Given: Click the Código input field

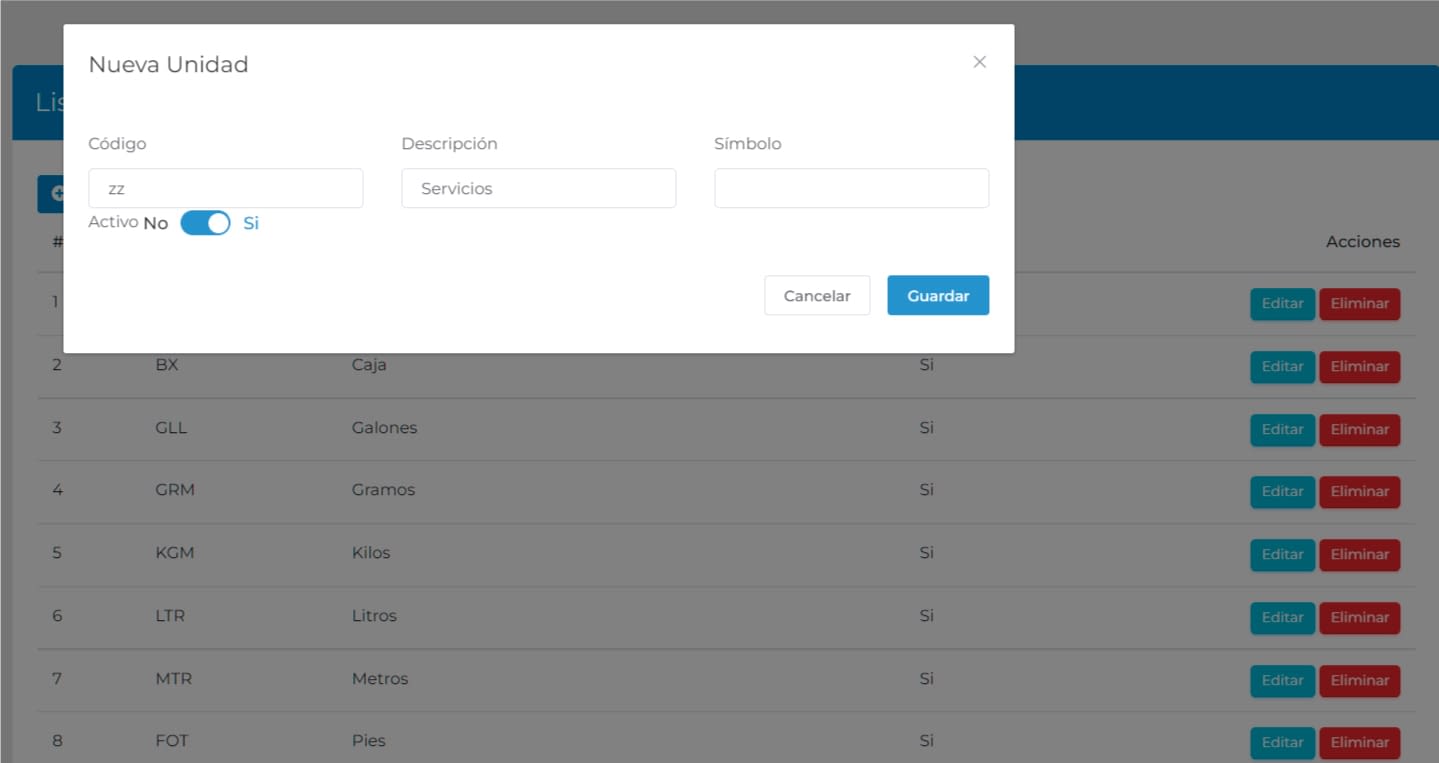Looking at the screenshot, I should tap(225, 188).
